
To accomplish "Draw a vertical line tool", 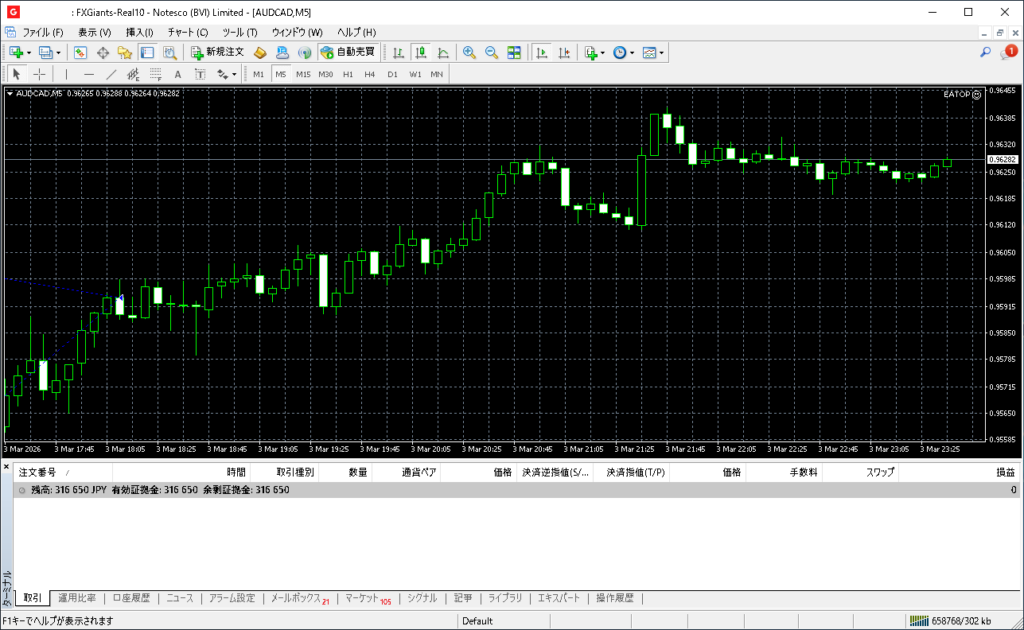I will tap(66, 74).
